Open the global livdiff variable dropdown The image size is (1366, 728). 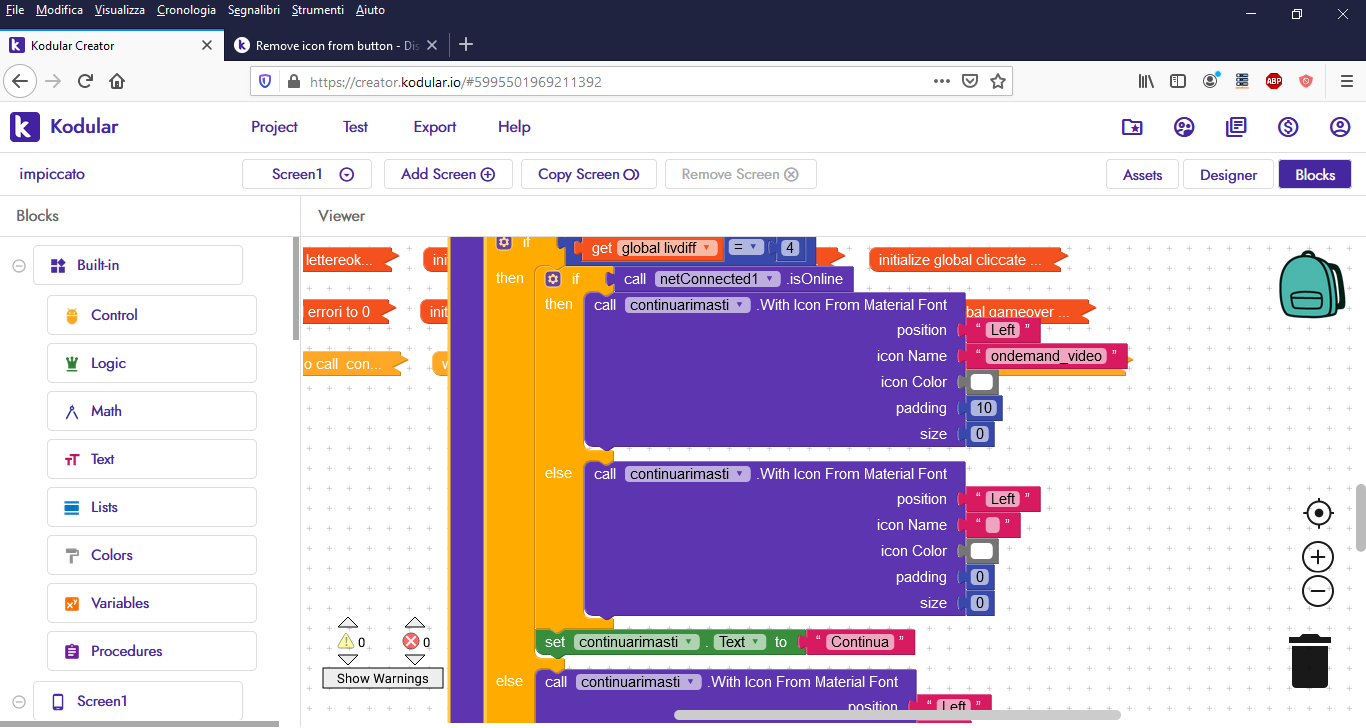707,248
